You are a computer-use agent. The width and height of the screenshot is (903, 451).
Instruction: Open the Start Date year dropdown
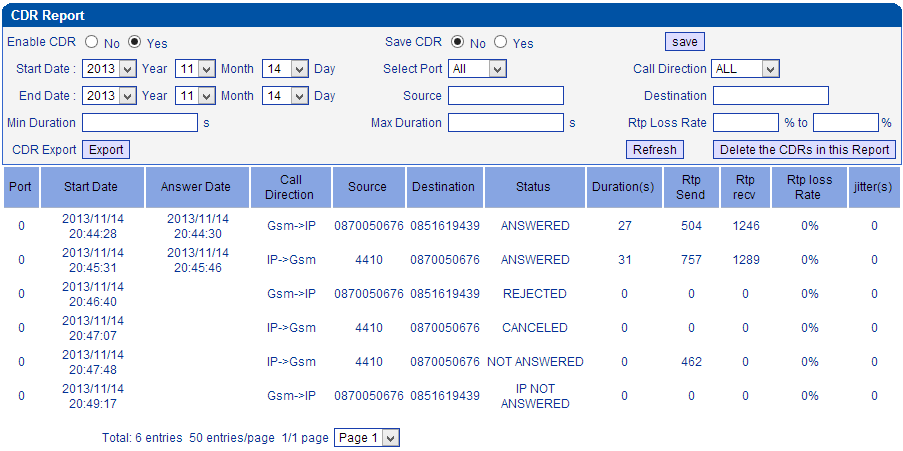pos(109,69)
